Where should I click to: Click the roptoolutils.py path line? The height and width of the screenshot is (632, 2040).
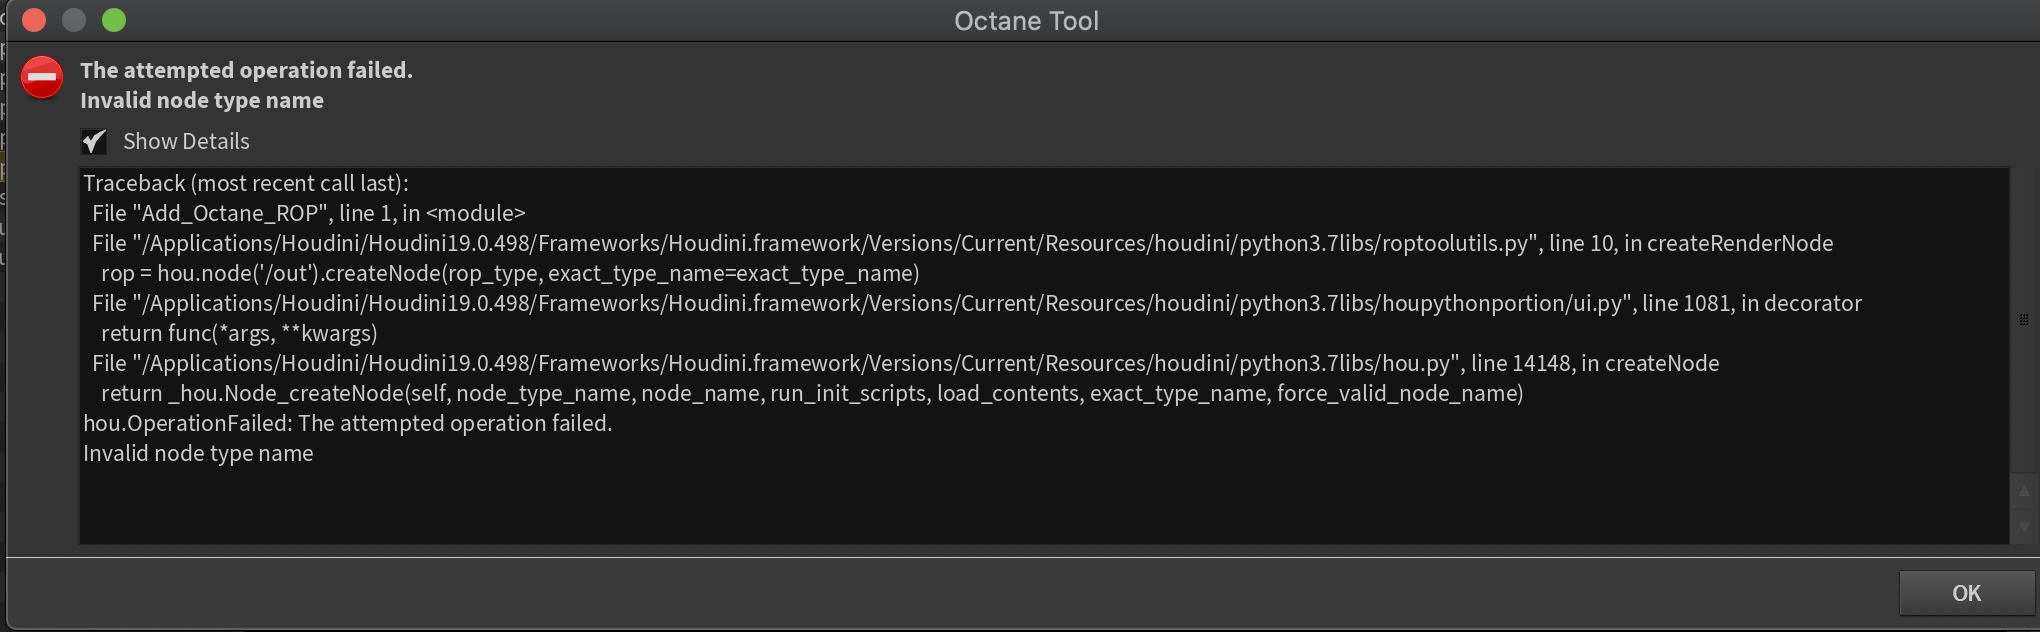coord(962,243)
